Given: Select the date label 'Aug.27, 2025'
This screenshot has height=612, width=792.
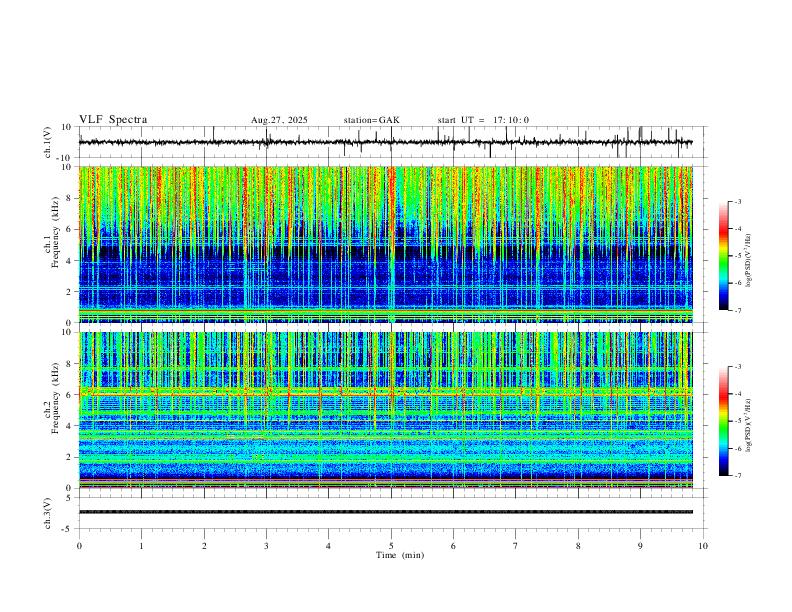Looking at the screenshot, I should tap(279, 120).
